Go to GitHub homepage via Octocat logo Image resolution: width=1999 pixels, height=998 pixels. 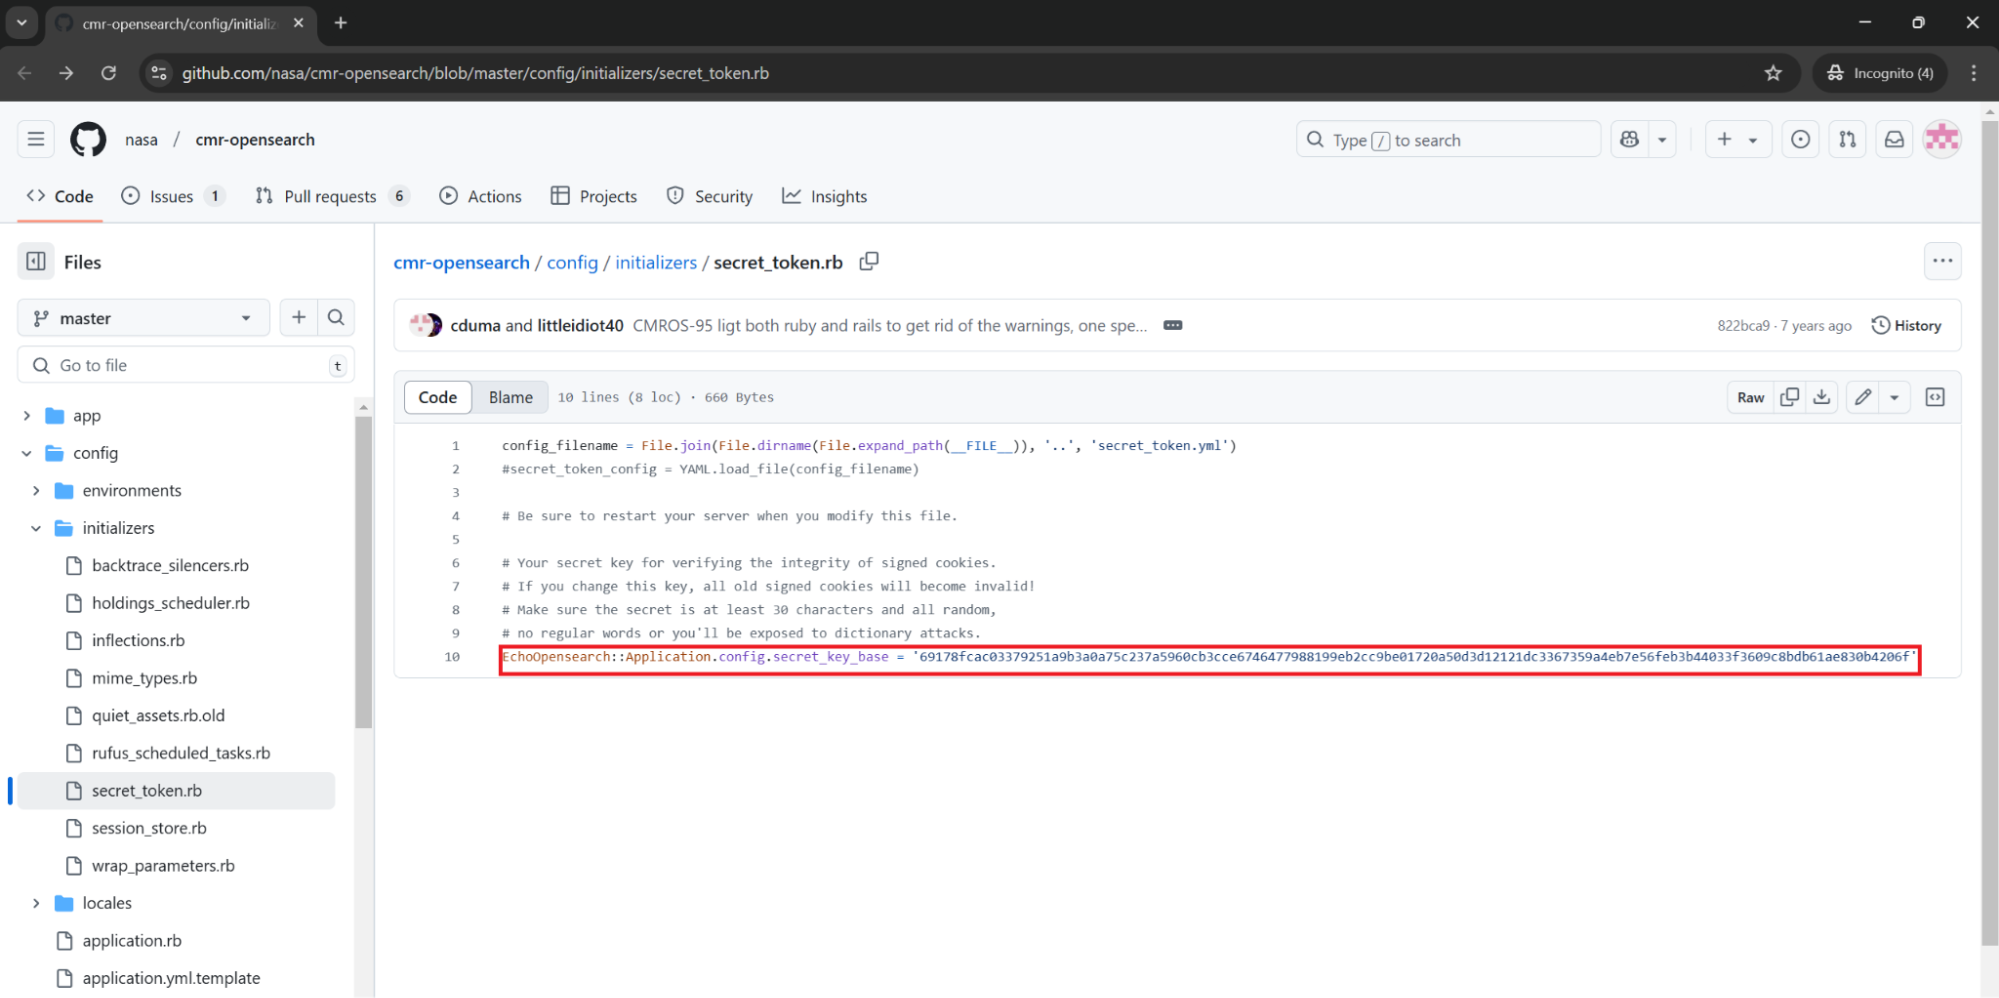[x=88, y=139]
